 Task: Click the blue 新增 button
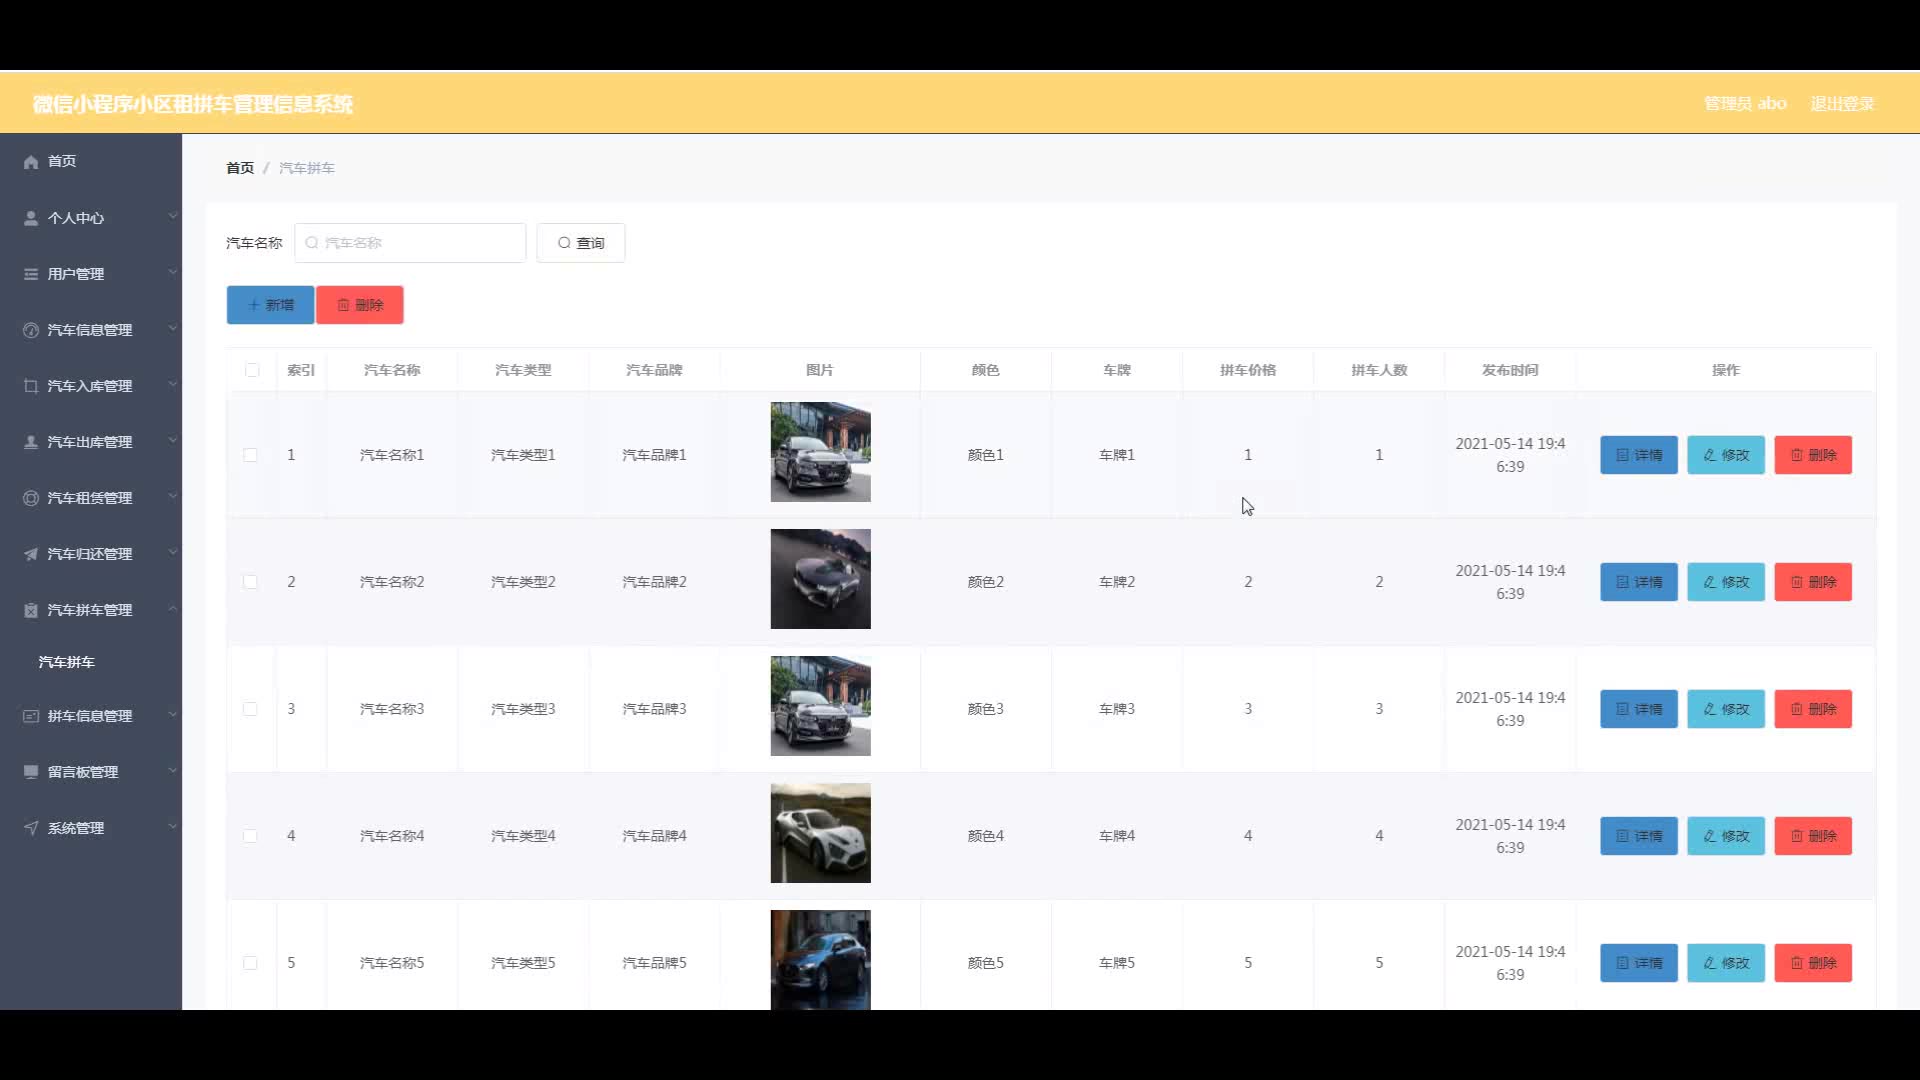coord(270,305)
